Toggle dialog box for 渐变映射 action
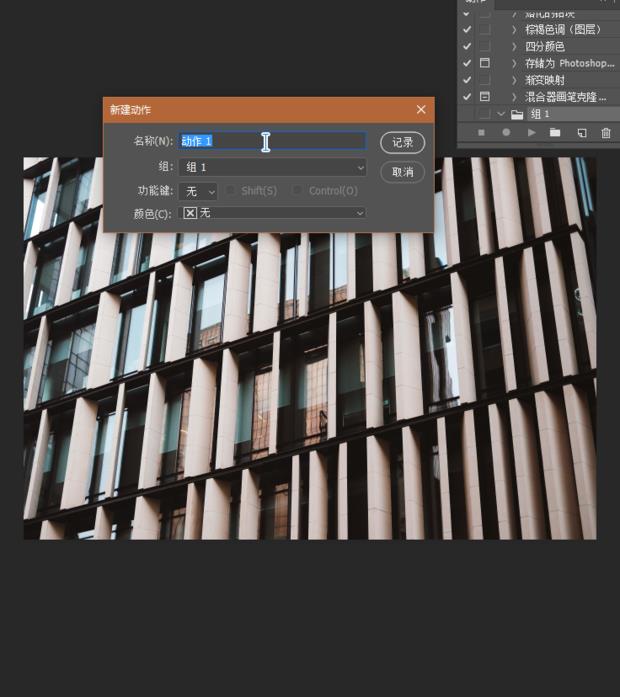 [x=484, y=80]
